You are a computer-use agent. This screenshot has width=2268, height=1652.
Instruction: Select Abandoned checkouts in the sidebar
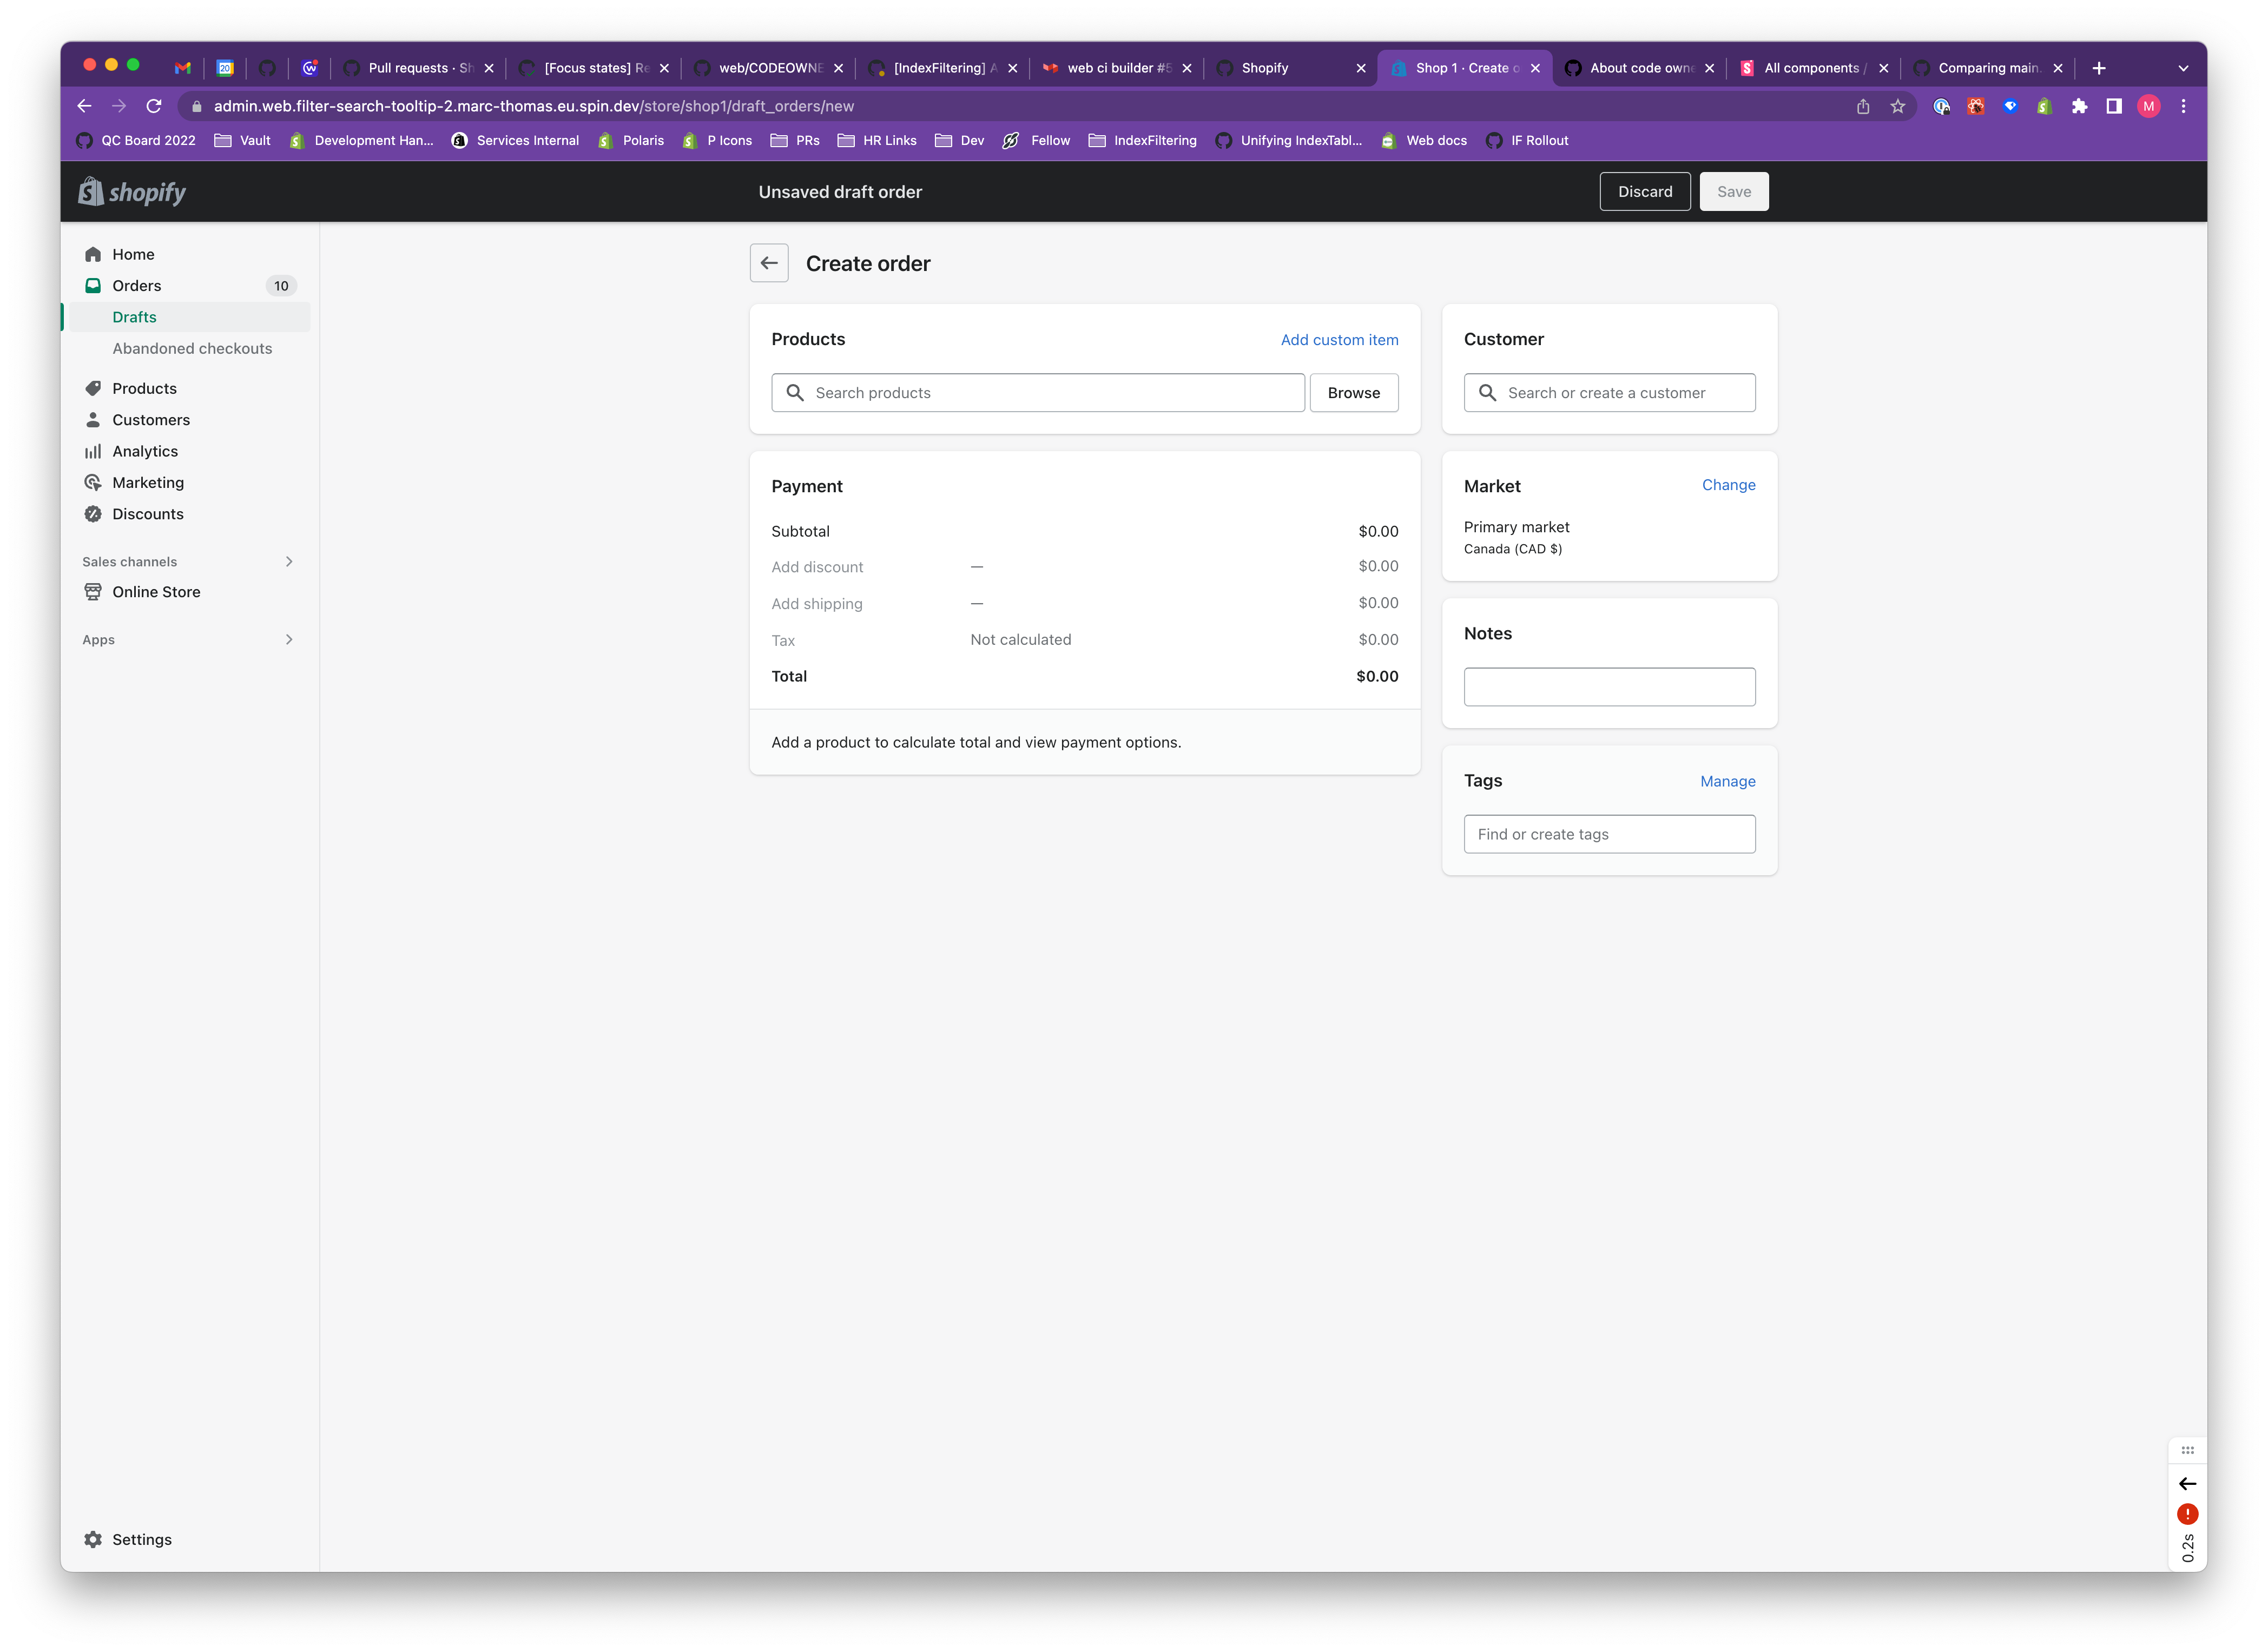tap(192, 348)
